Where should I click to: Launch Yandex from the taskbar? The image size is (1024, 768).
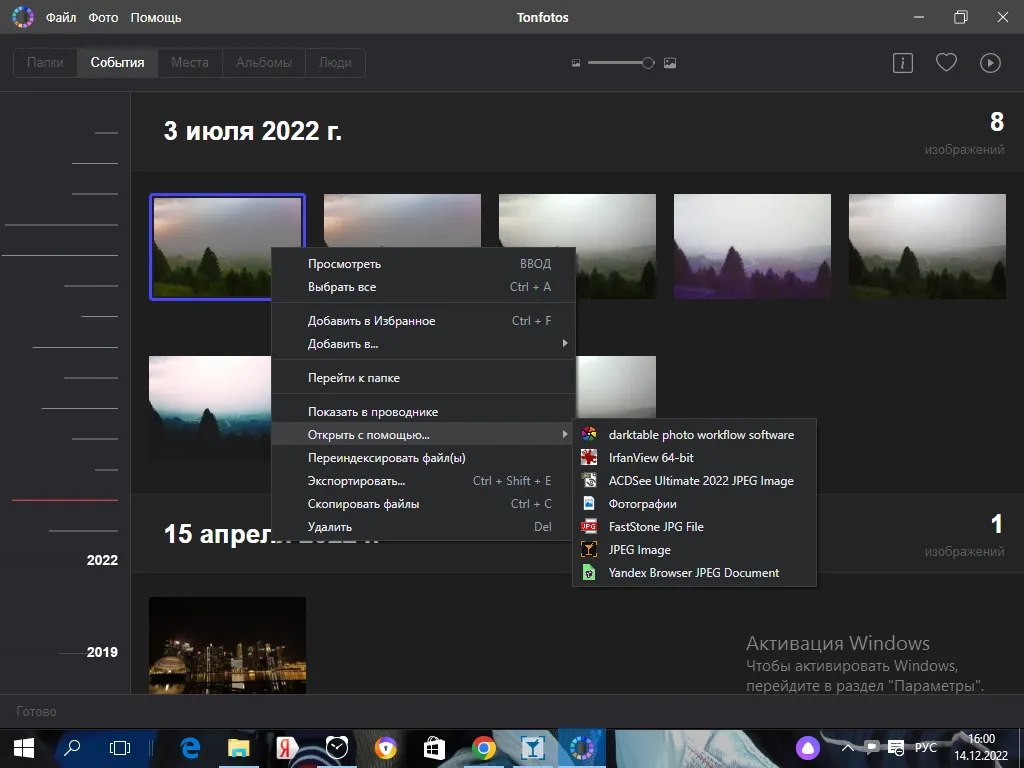click(288, 748)
